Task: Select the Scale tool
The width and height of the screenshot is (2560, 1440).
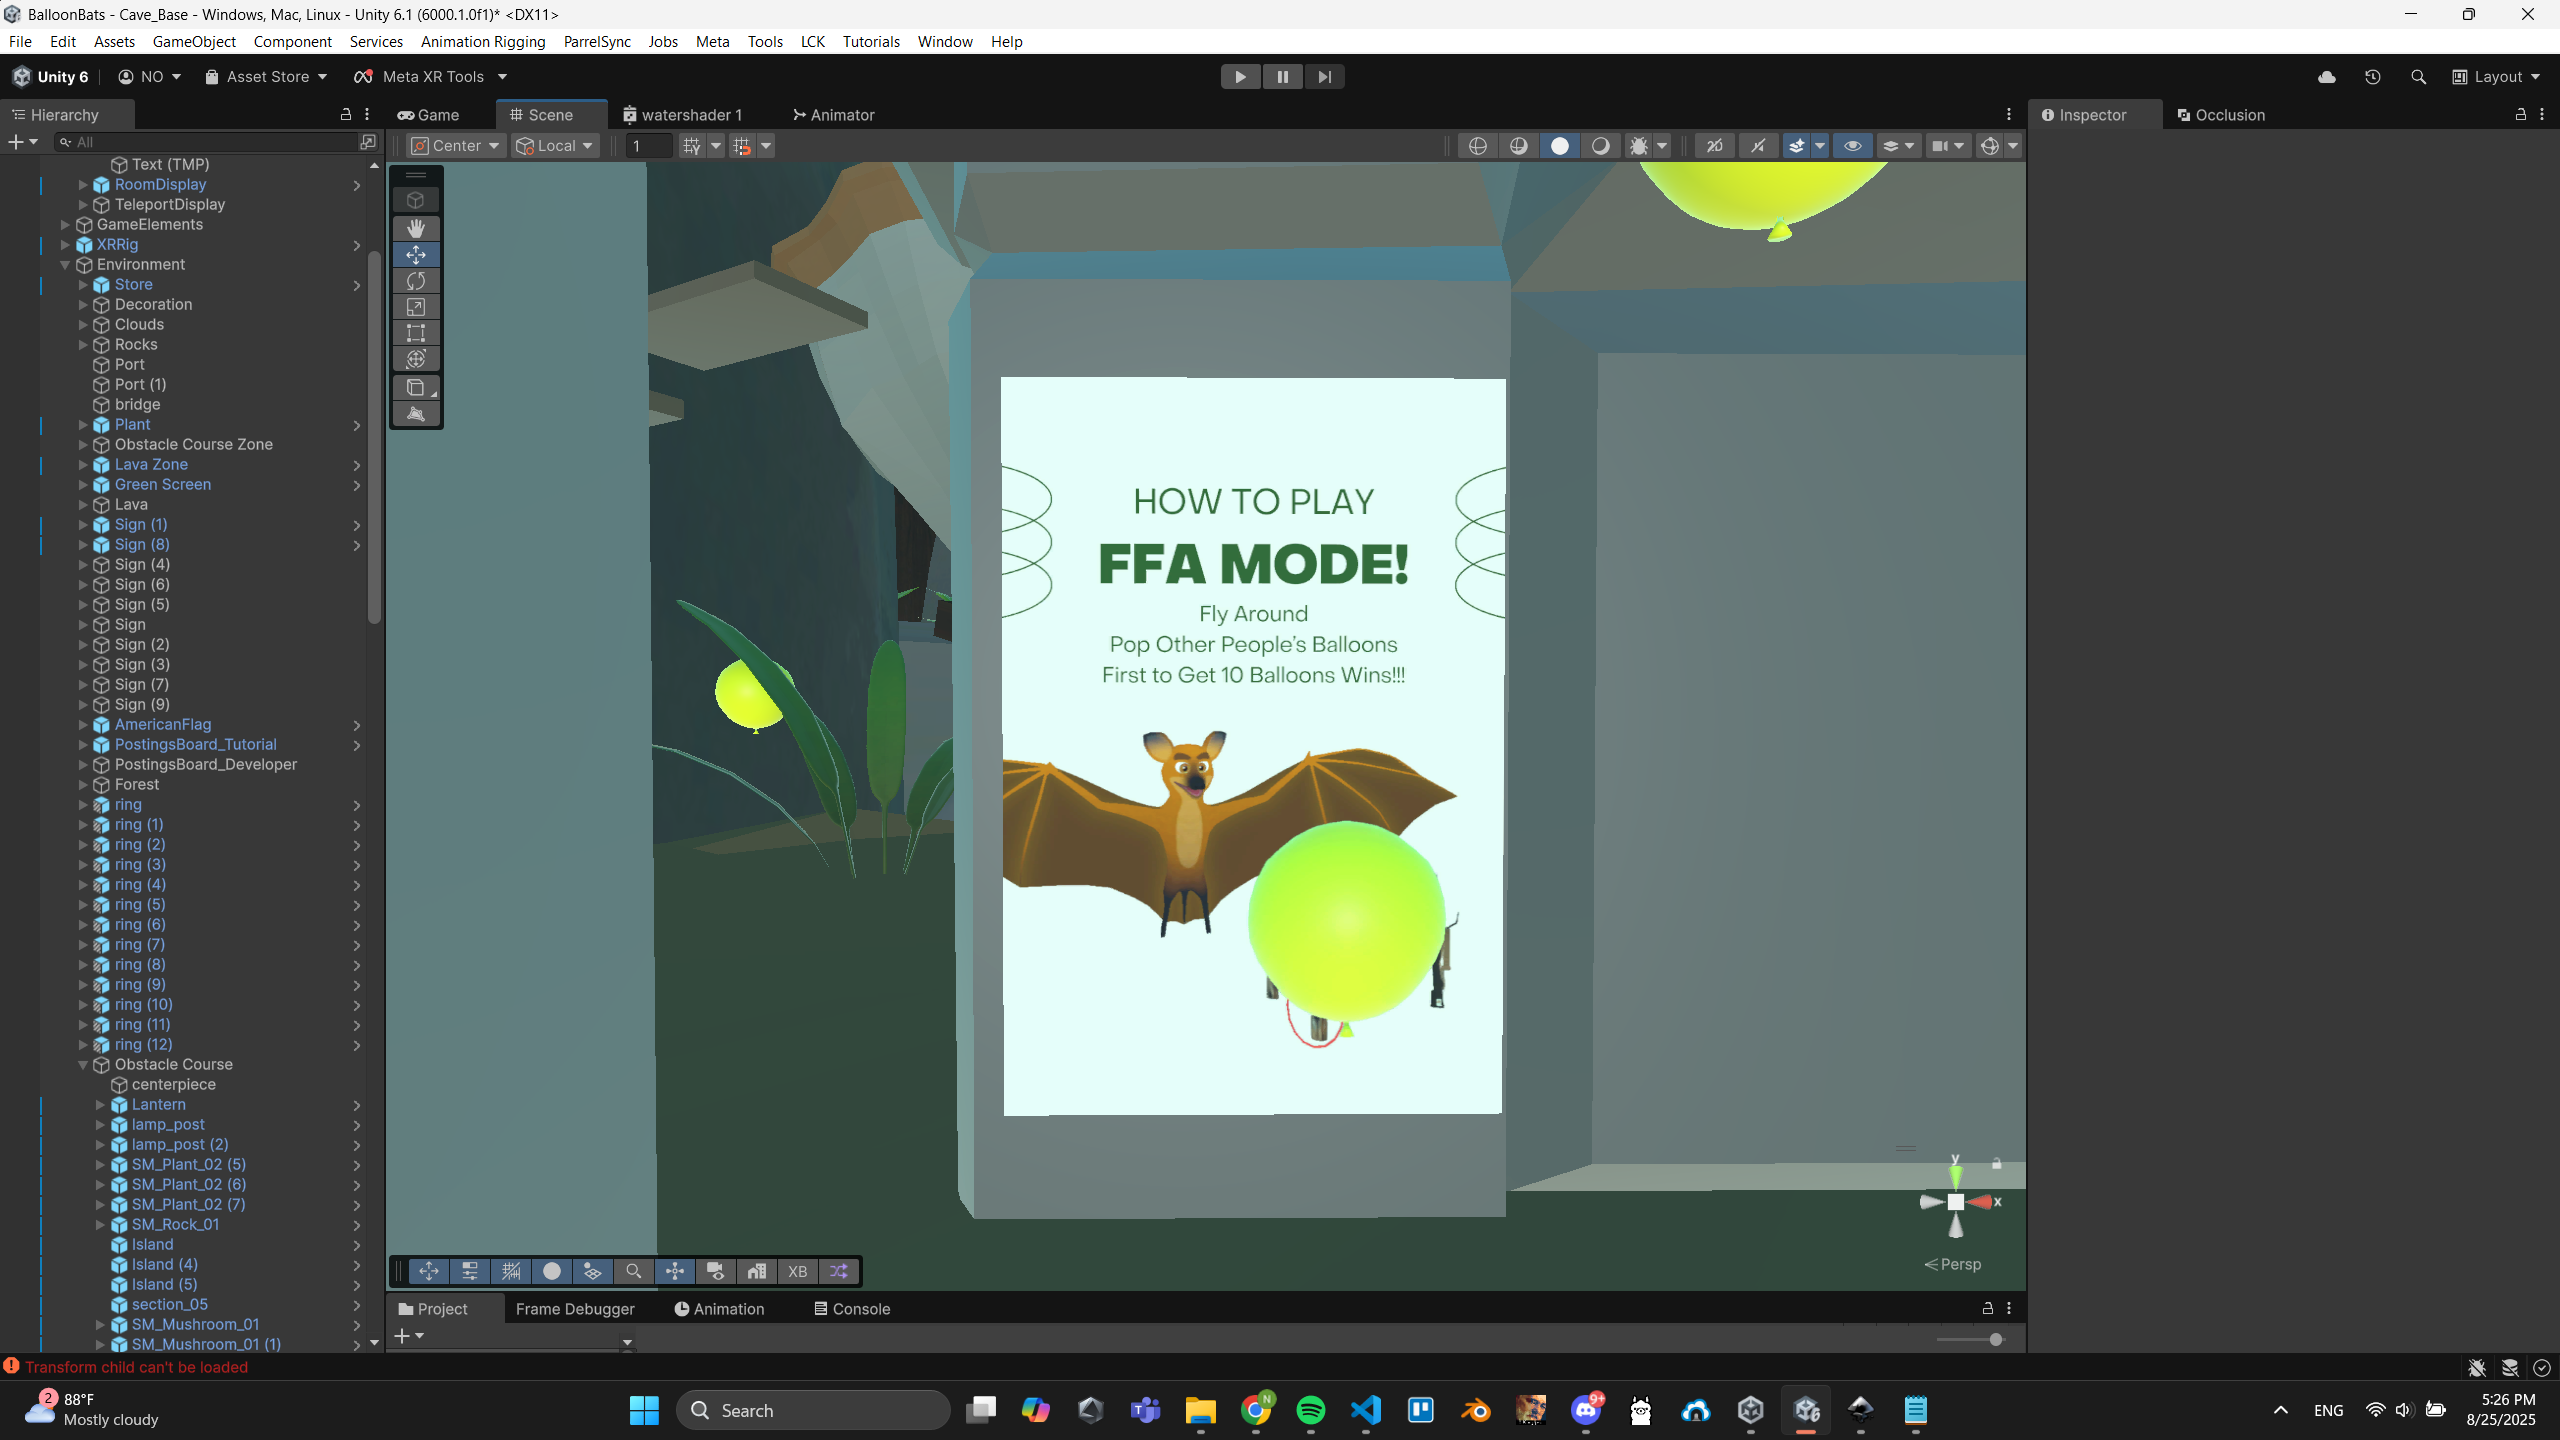Action: [x=416, y=307]
